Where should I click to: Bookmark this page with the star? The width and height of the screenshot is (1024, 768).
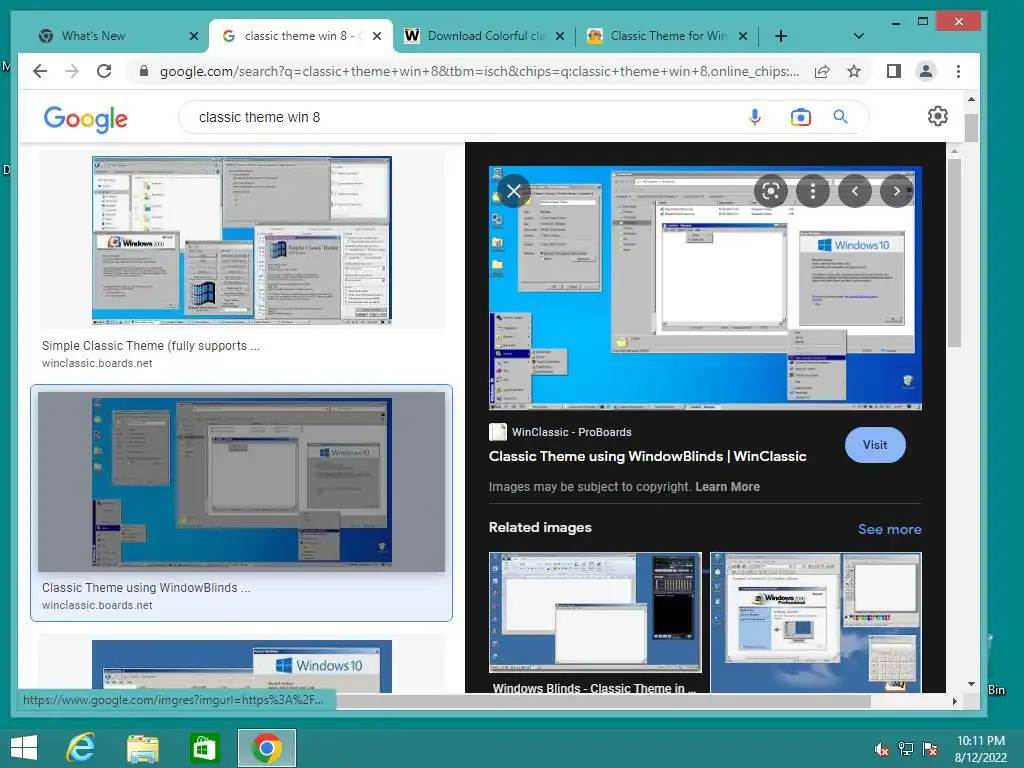click(854, 71)
